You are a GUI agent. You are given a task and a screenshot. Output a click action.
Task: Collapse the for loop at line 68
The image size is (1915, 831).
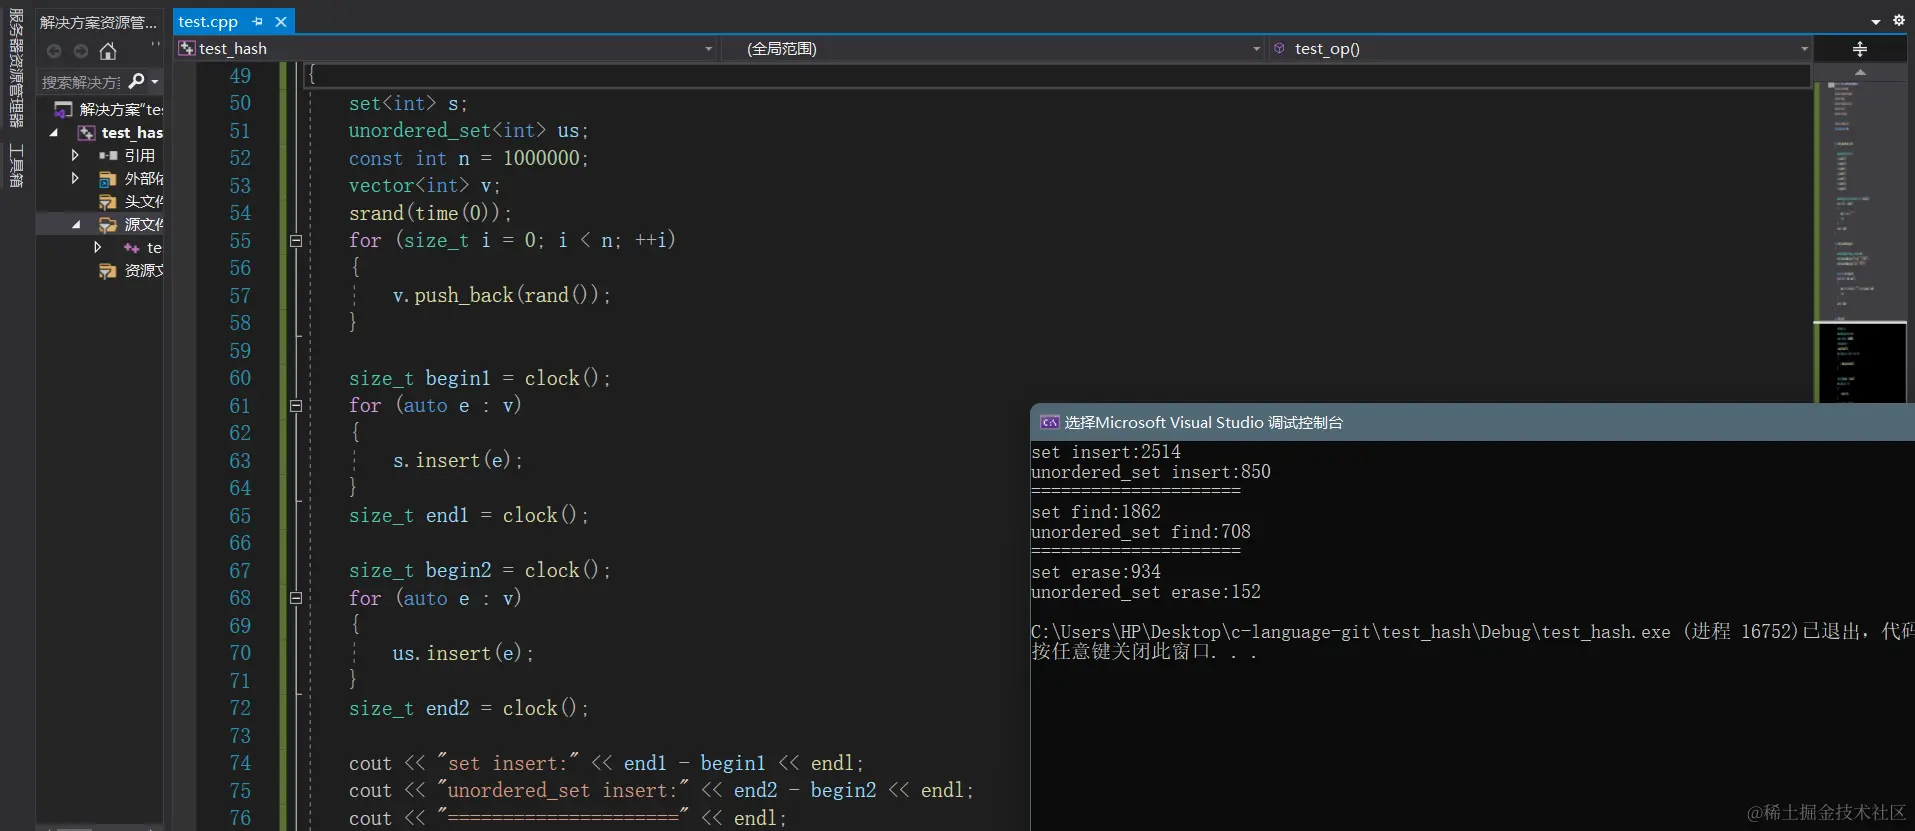[296, 598]
